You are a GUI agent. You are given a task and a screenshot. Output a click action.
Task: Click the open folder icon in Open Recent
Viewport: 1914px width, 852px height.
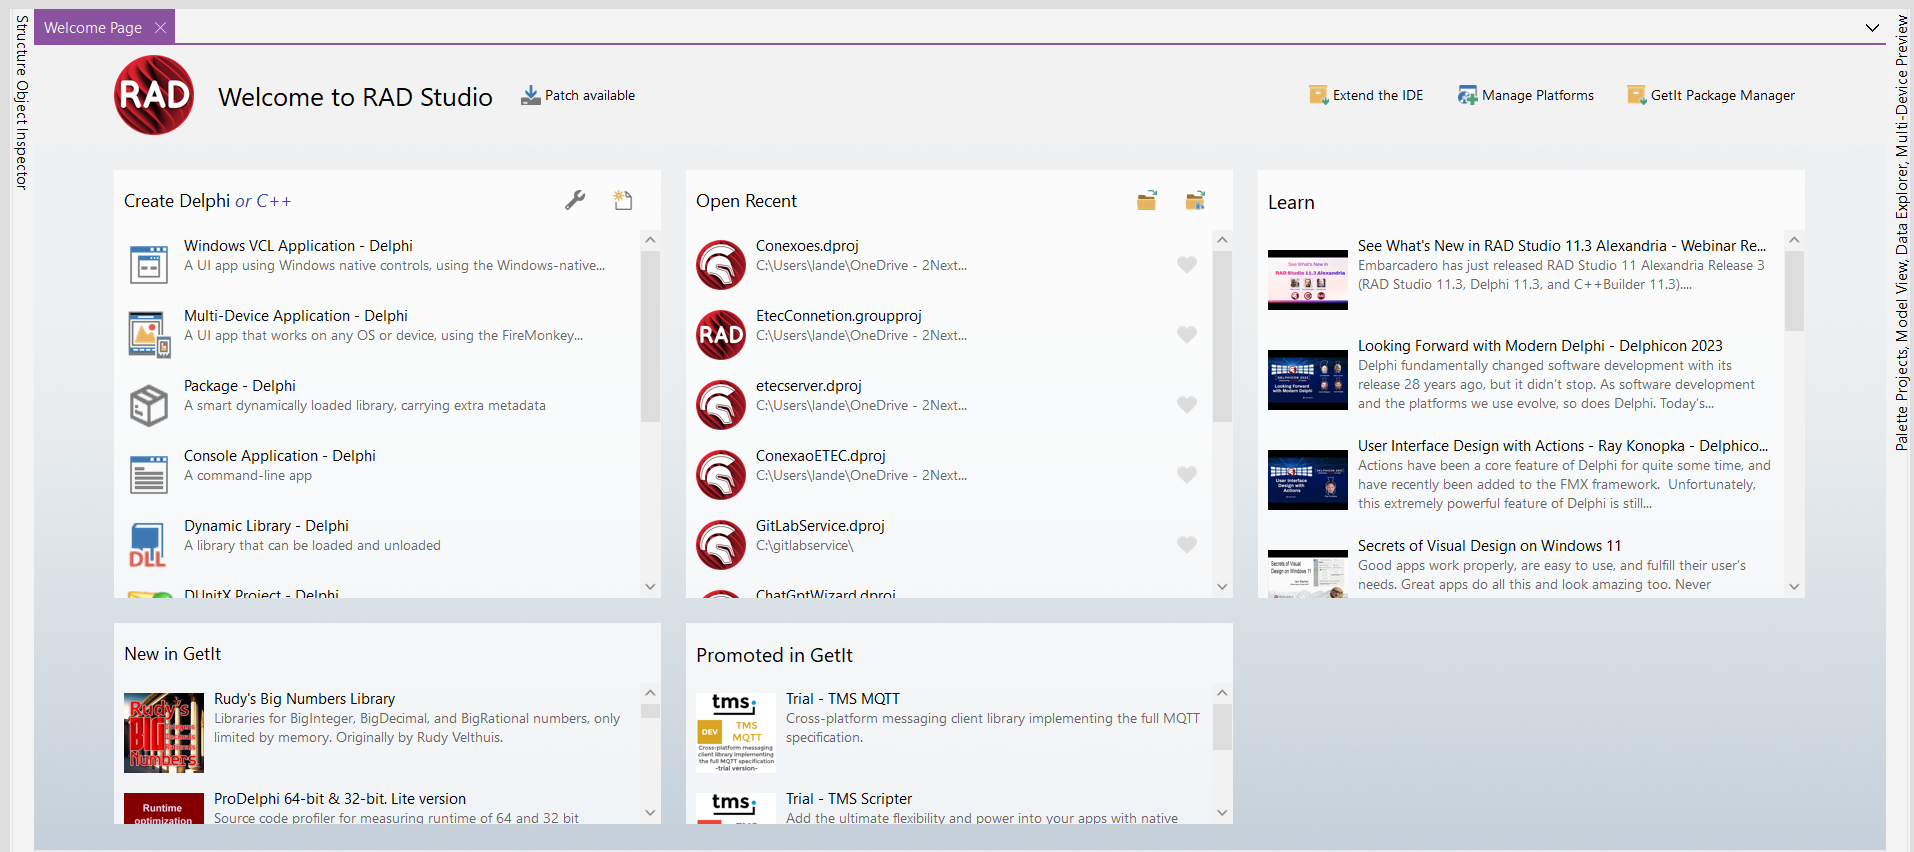coord(1146,201)
